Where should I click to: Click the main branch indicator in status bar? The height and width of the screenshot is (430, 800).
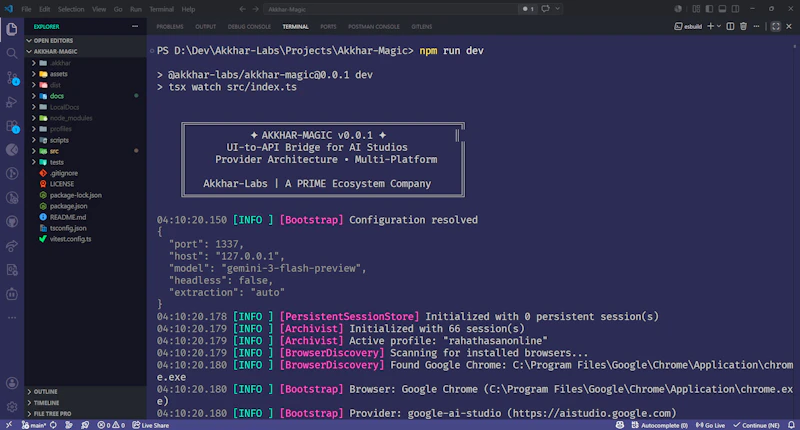click(34, 425)
